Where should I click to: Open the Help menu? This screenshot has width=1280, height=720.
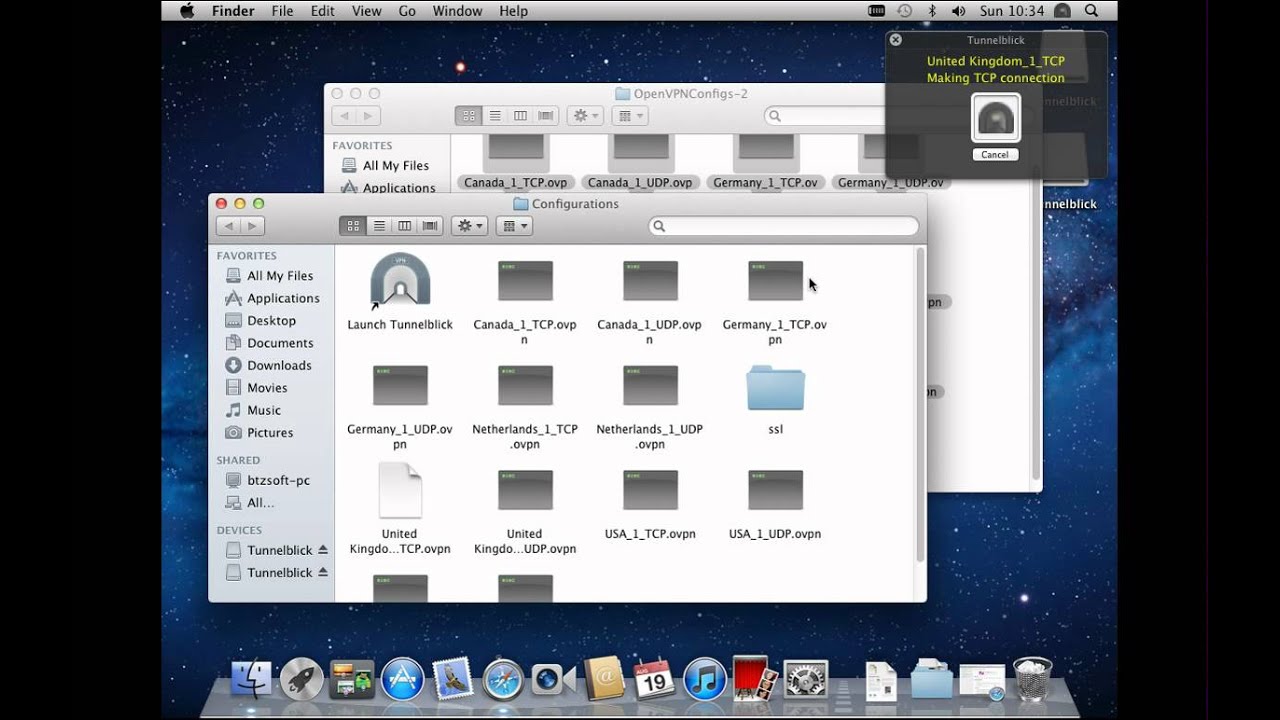pyautogui.click(x=513, y=11)
